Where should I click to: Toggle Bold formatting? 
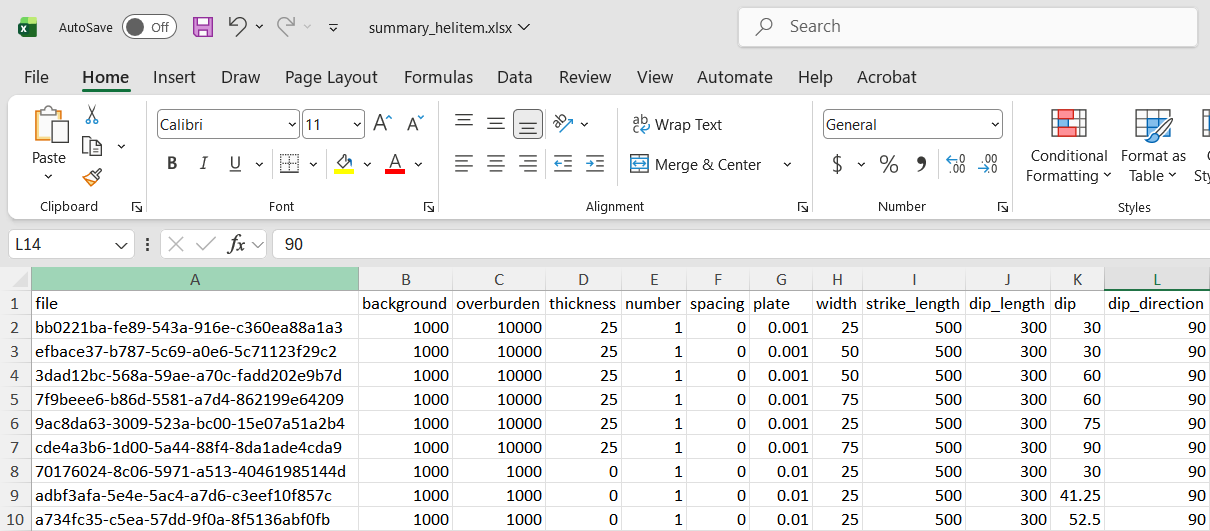point(172,164)
